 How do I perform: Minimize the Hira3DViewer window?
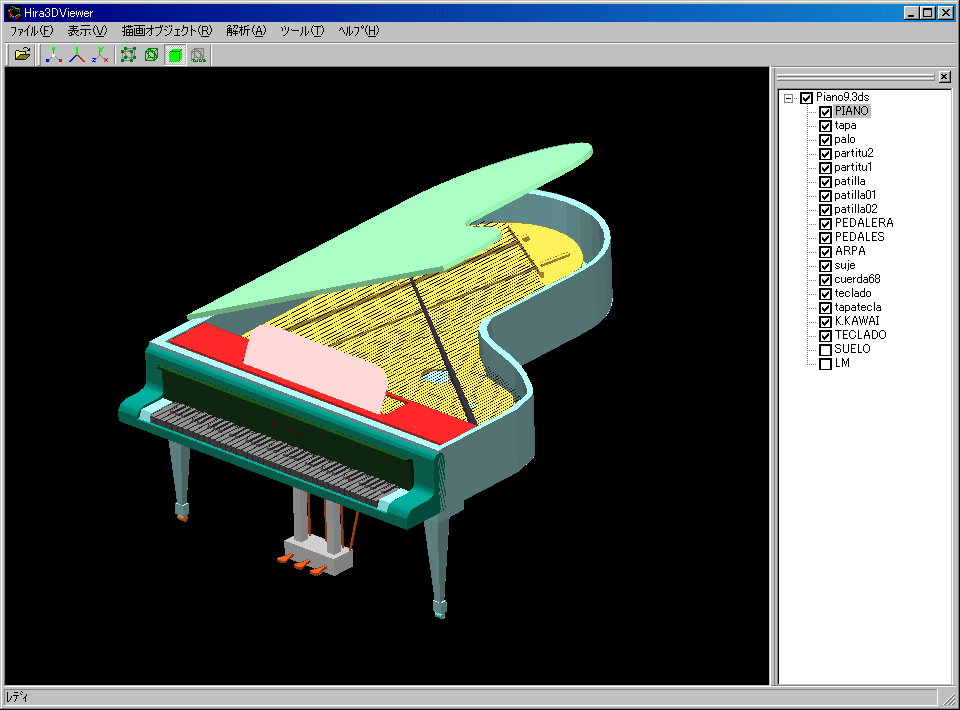pos(911,12)
